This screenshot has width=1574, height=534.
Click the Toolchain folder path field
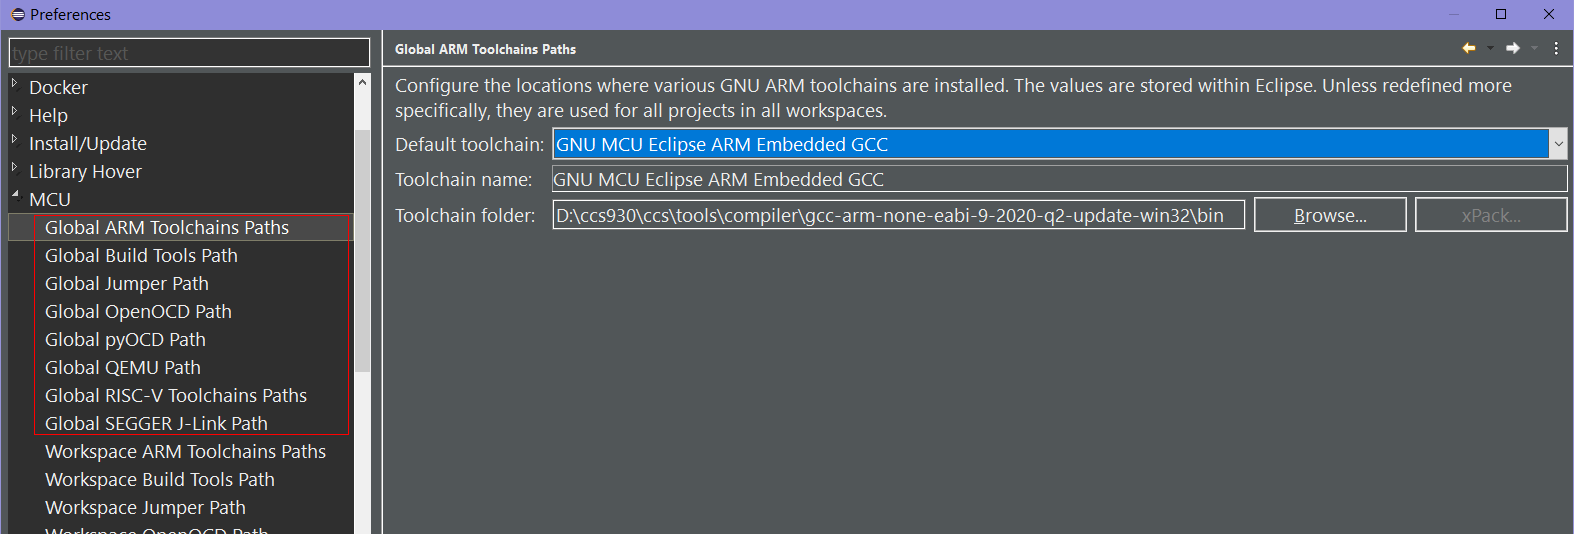[898, 215]
